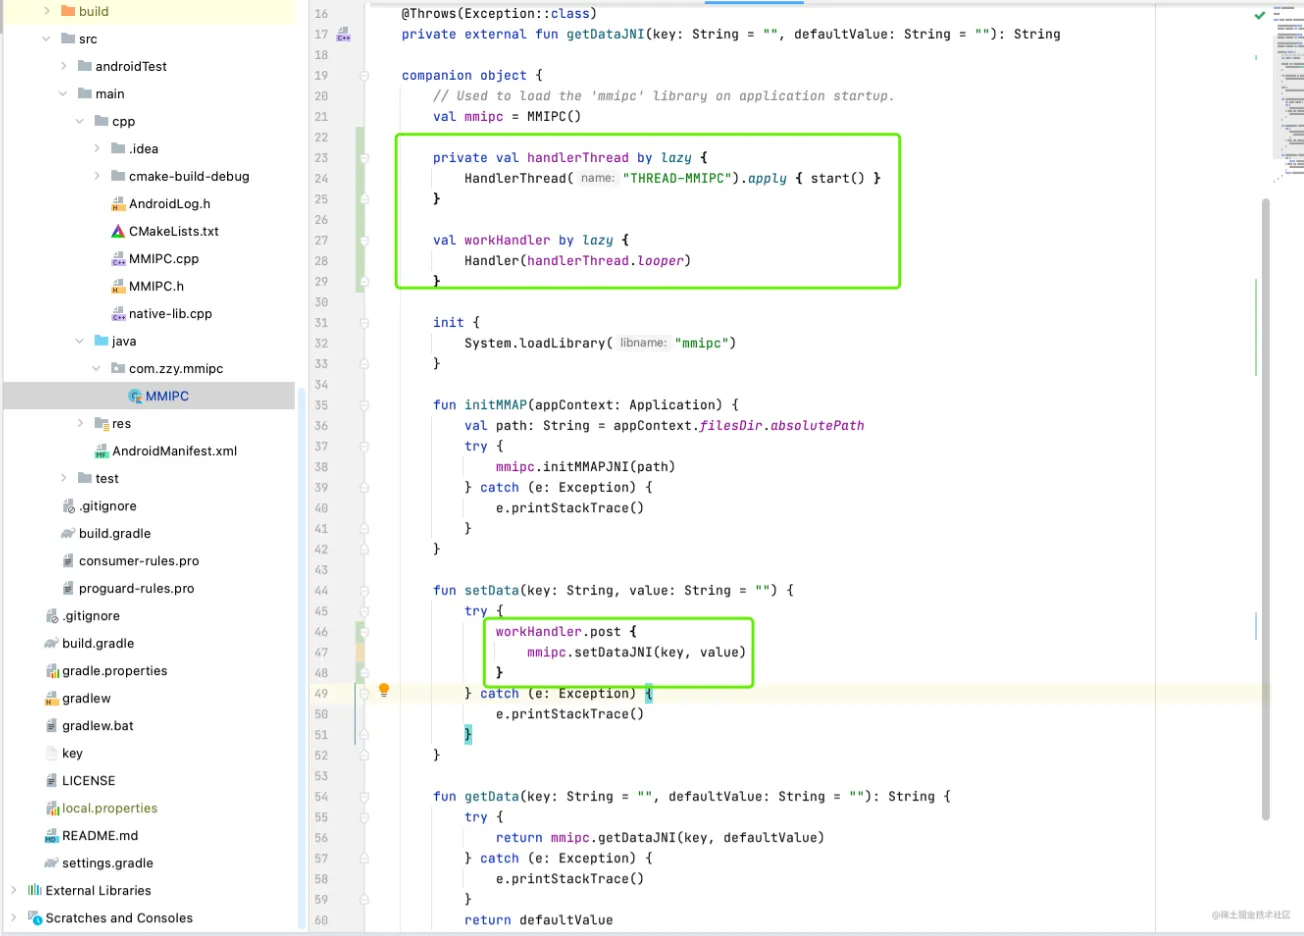
Task: Click the gradle.properties file icon
Action: pyautogui.click(x=52, y=671)
